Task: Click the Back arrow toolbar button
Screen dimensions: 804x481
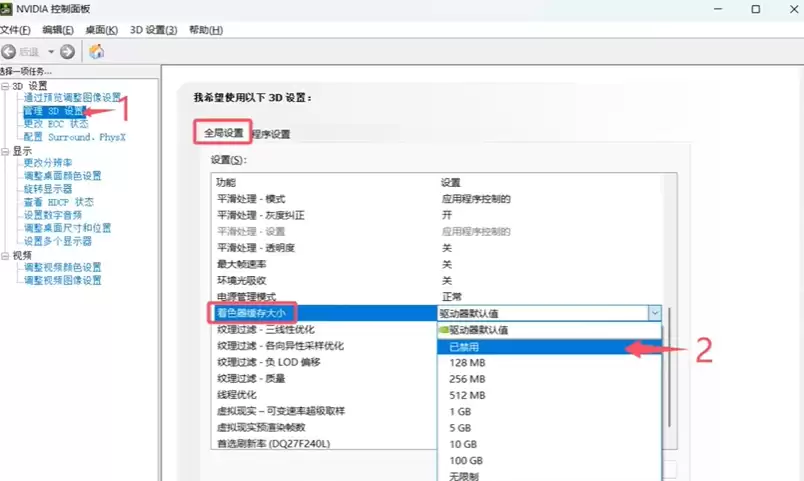Action: (8, 52)
